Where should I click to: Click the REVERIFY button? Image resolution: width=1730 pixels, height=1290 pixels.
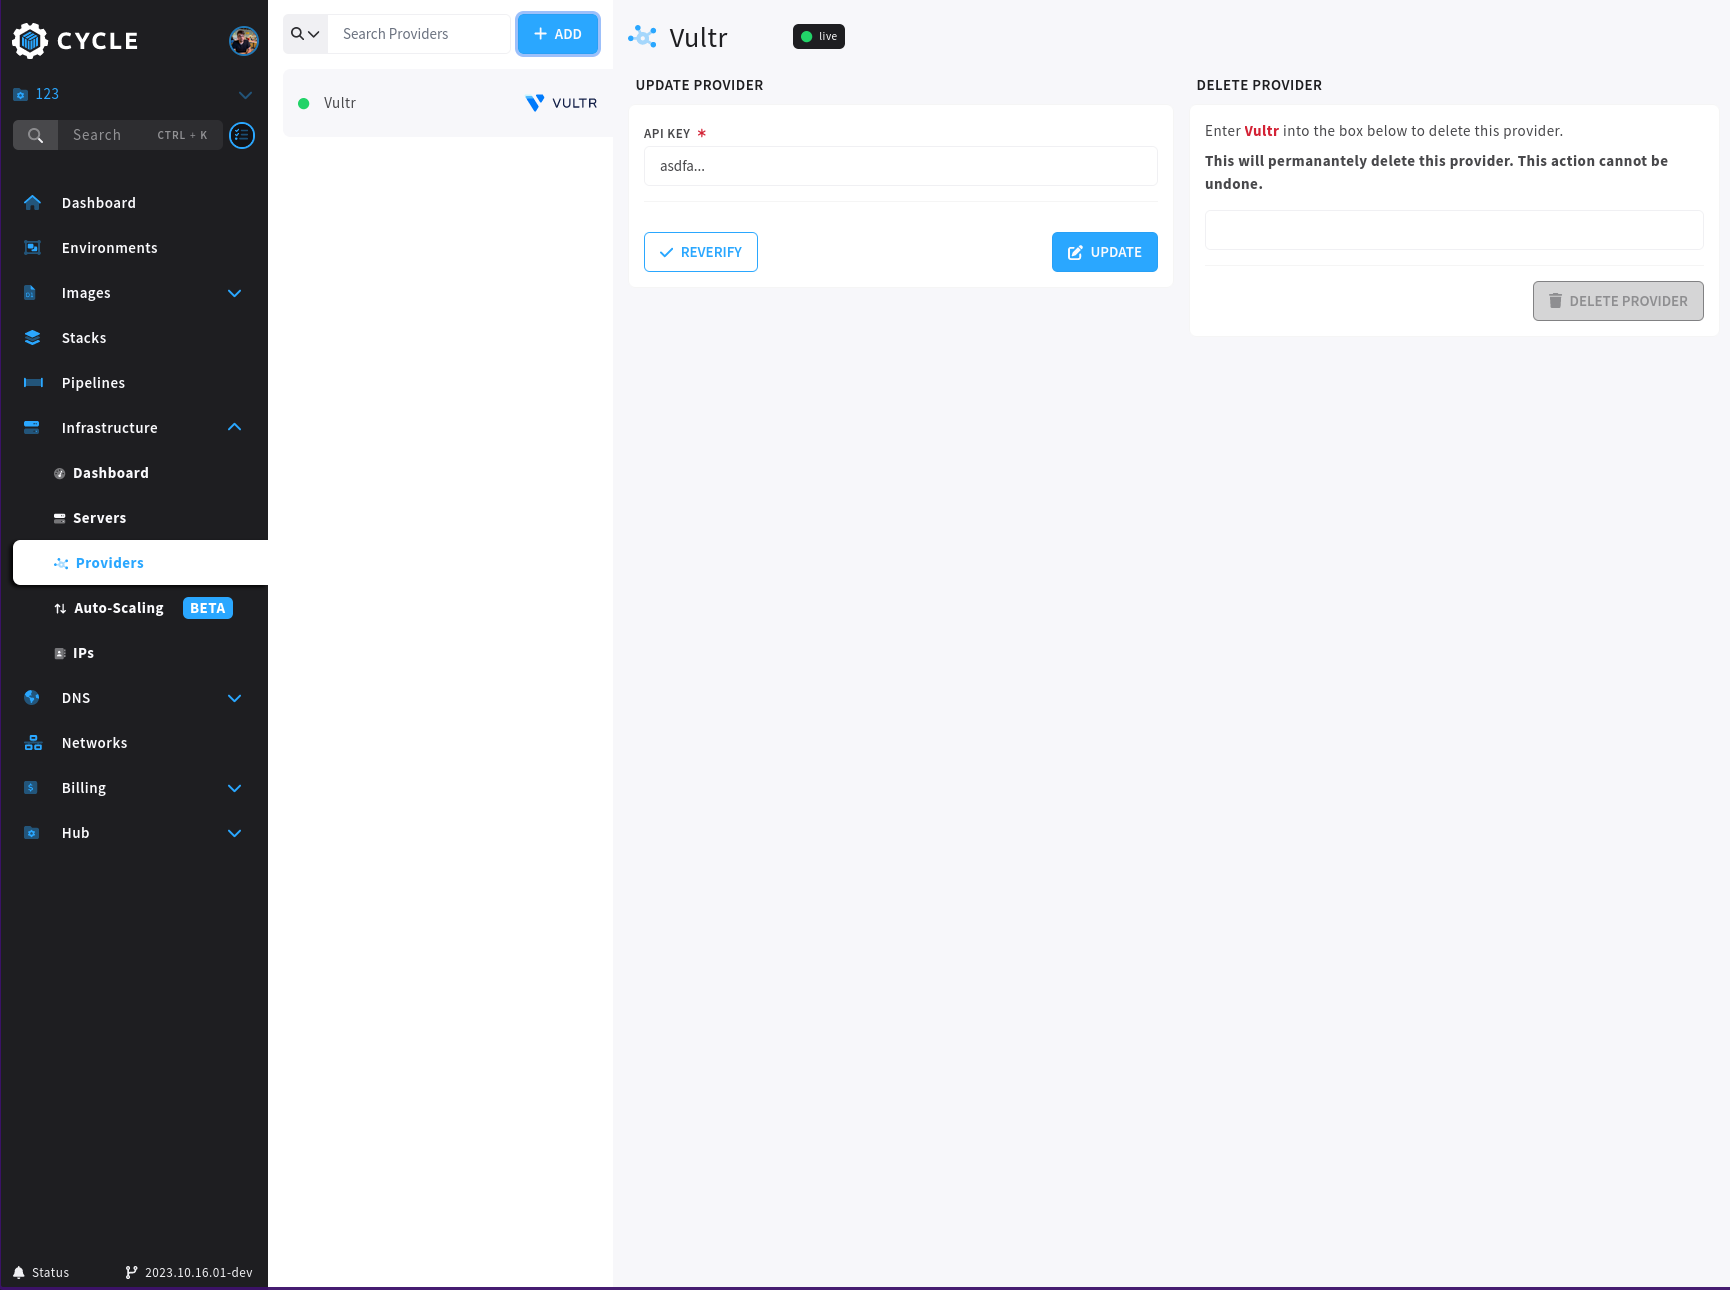point(701,252)
